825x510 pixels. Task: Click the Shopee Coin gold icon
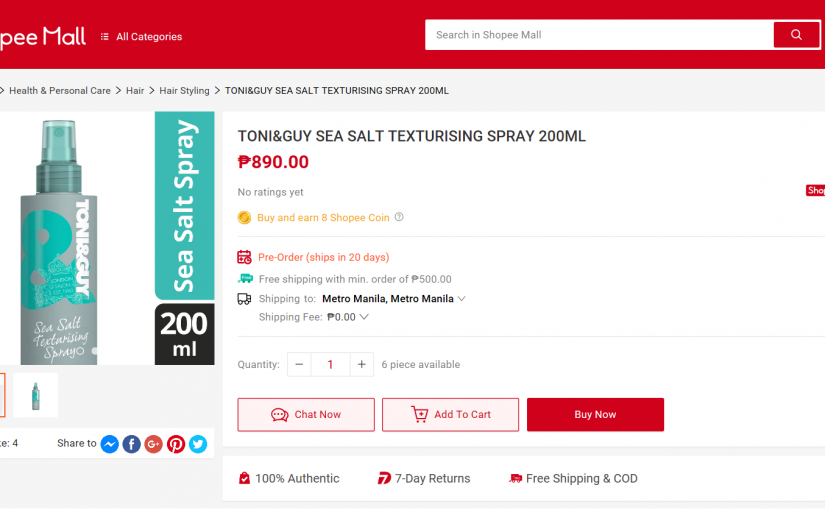click(244, 218)
